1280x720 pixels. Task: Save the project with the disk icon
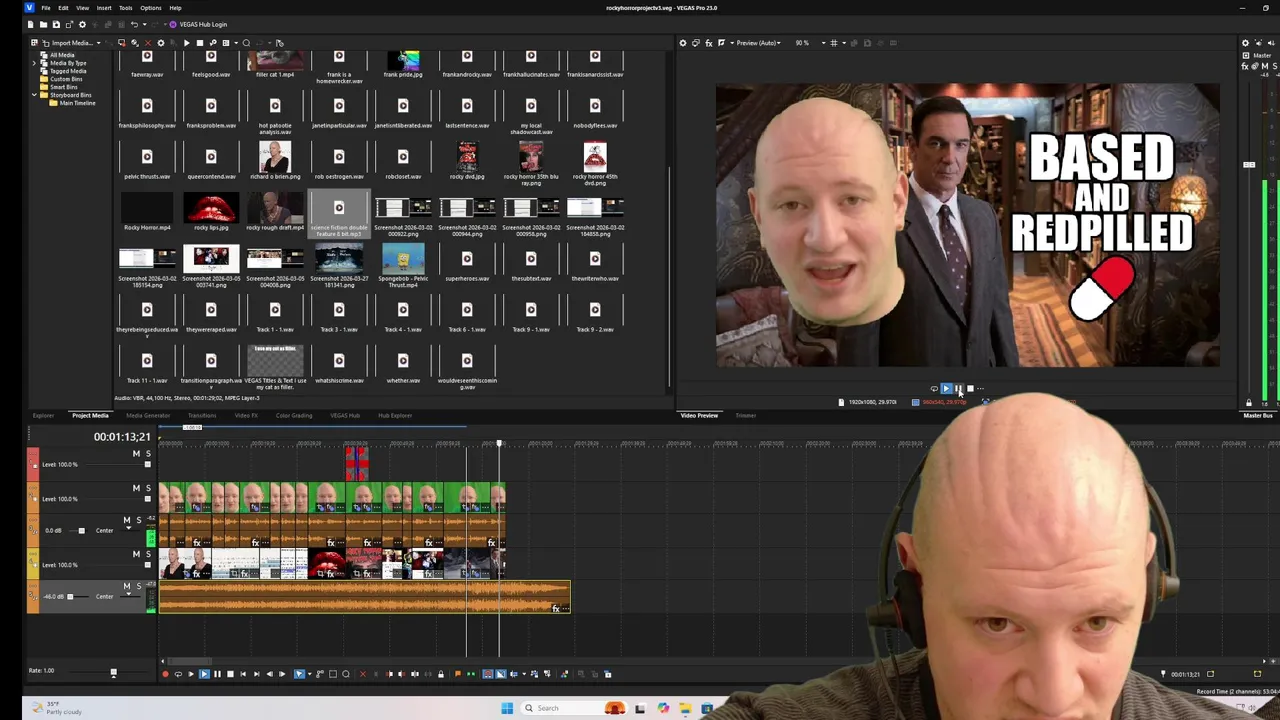56,24
